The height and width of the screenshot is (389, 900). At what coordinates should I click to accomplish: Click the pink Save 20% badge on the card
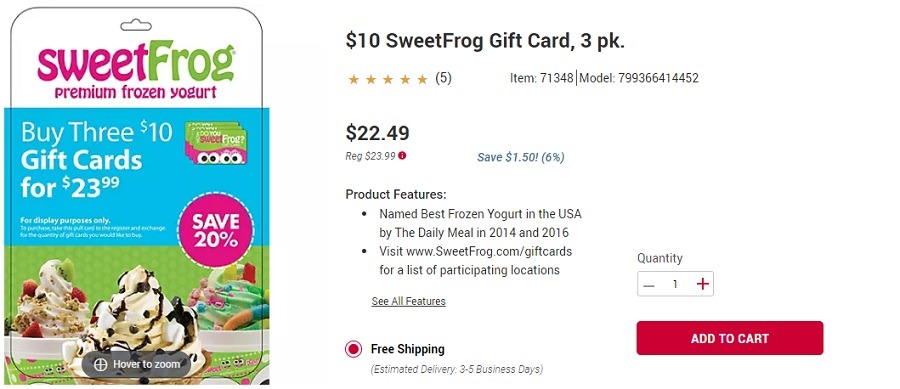[216, 229]
